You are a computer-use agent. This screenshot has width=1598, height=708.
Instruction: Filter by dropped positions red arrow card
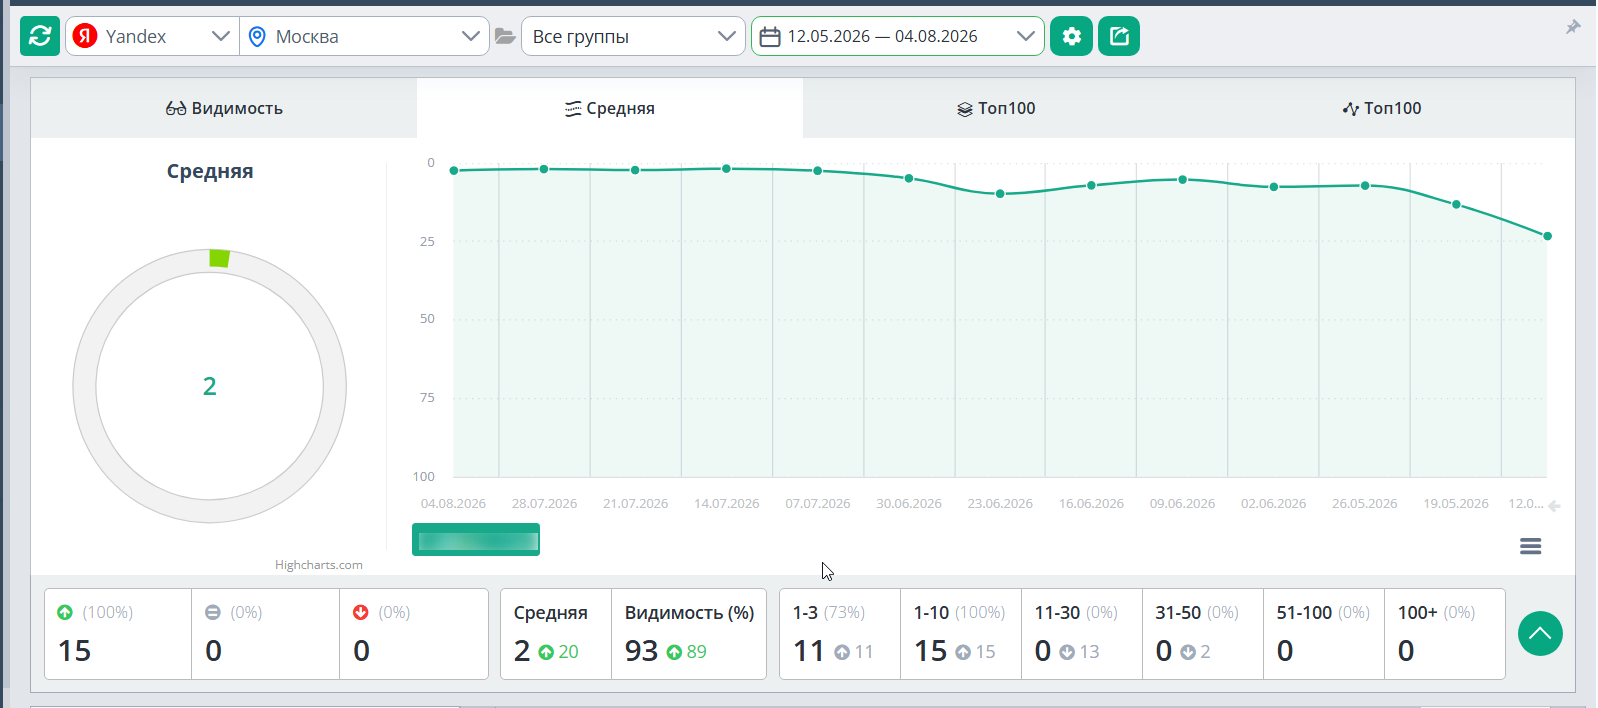pos(413,634)
